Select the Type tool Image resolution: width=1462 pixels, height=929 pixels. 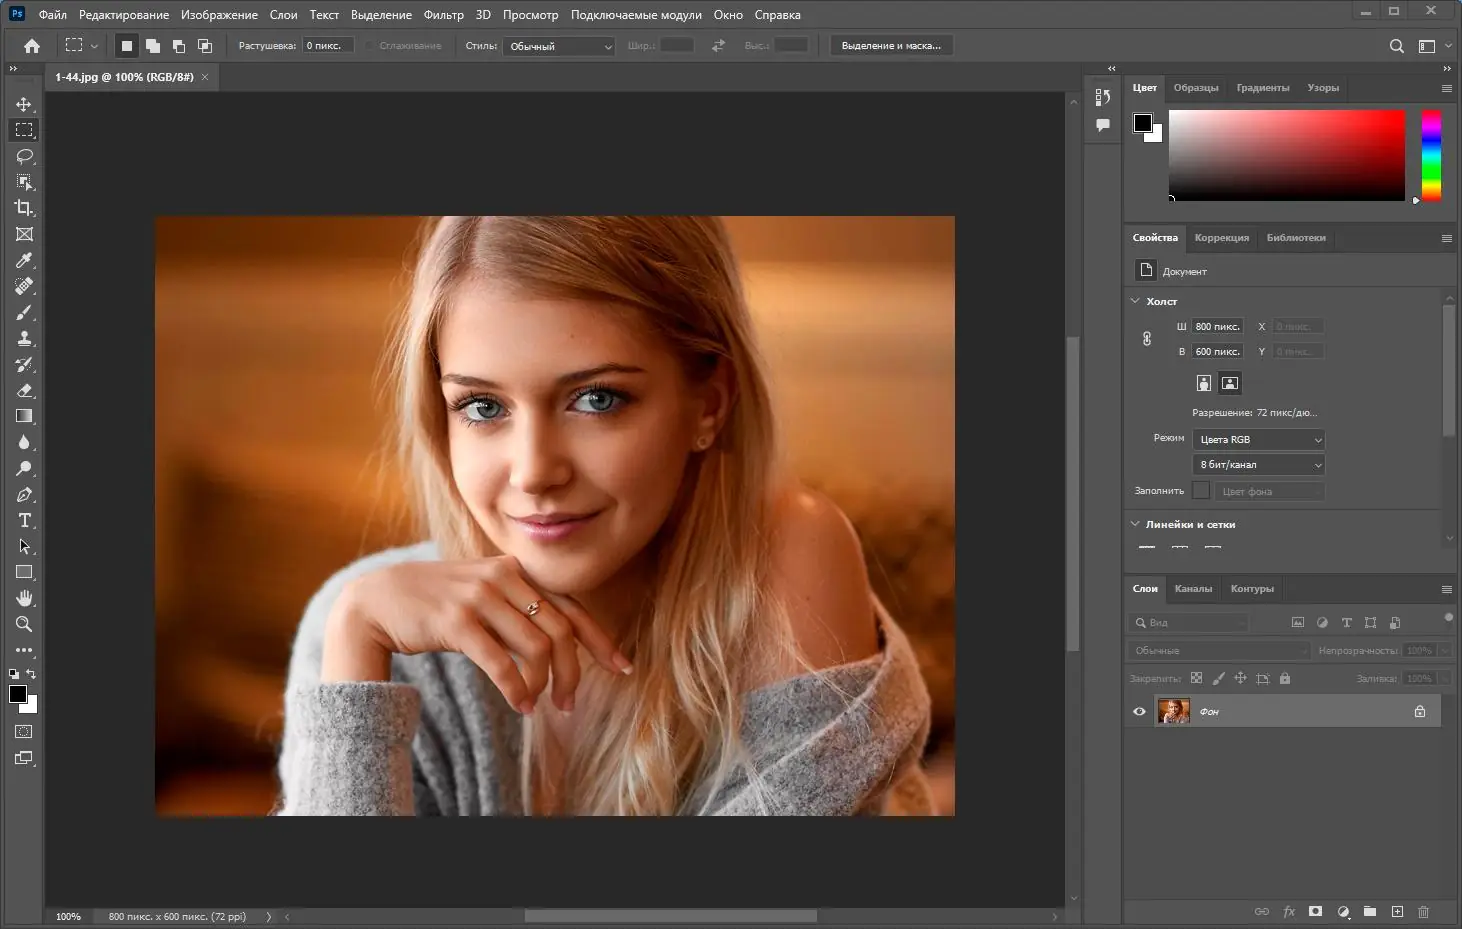click(24, 520)
